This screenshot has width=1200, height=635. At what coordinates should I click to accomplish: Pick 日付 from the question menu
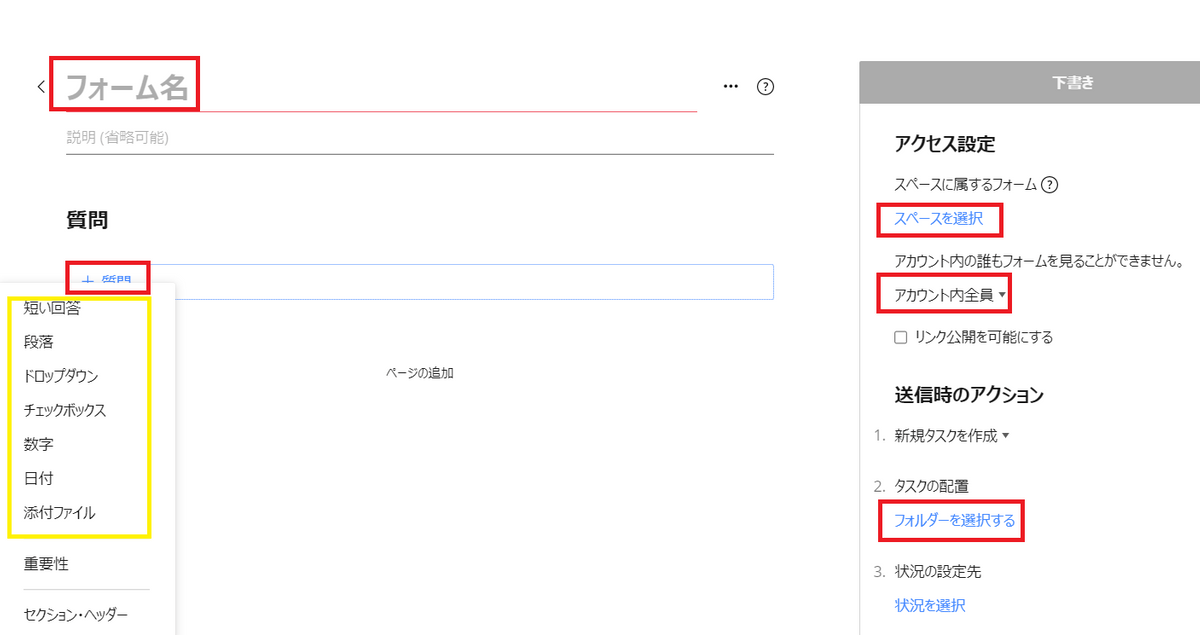click(x=38, y=478)
